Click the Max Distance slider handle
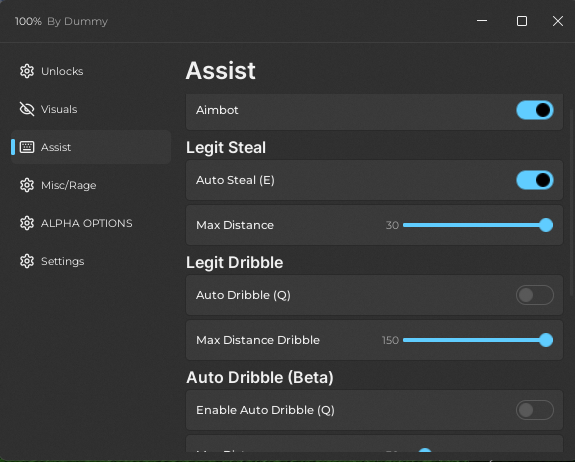 [x=546, y=225]
